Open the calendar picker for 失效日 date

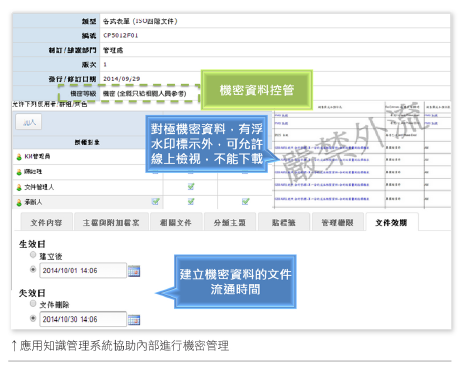point(134,320)
